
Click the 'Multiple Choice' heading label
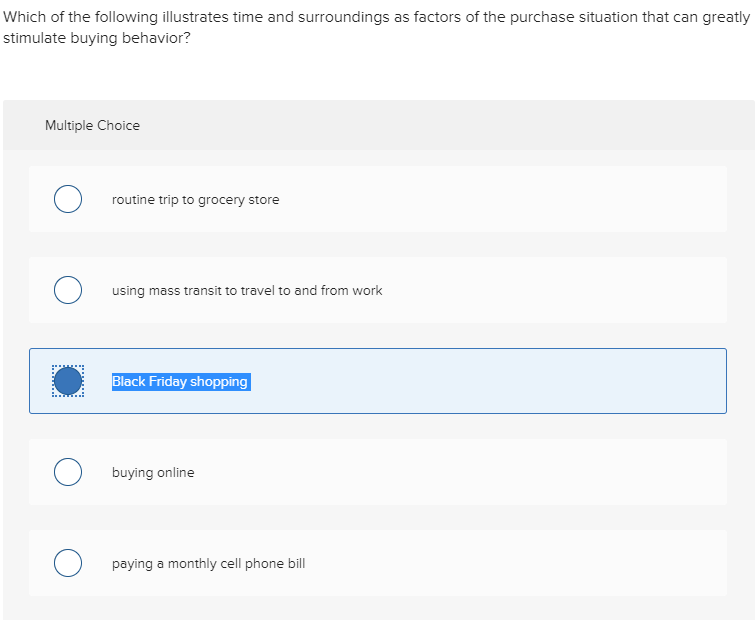92,125
